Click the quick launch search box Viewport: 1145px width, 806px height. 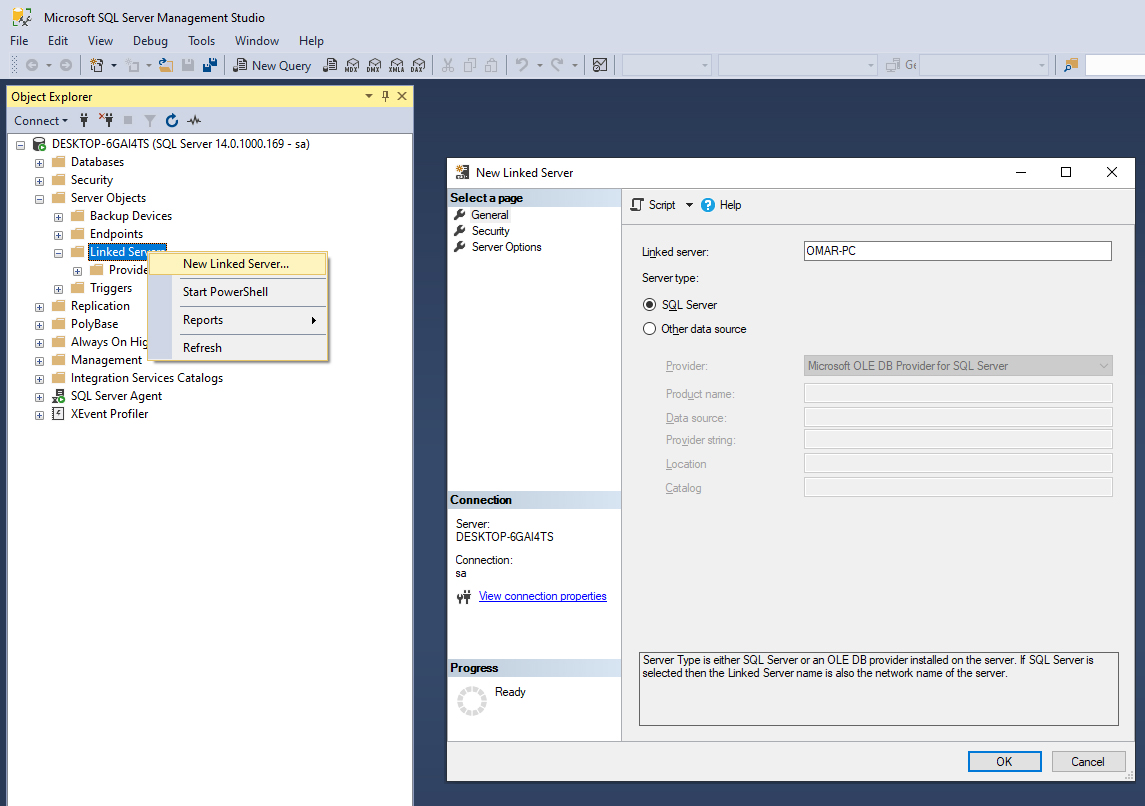1115,65
